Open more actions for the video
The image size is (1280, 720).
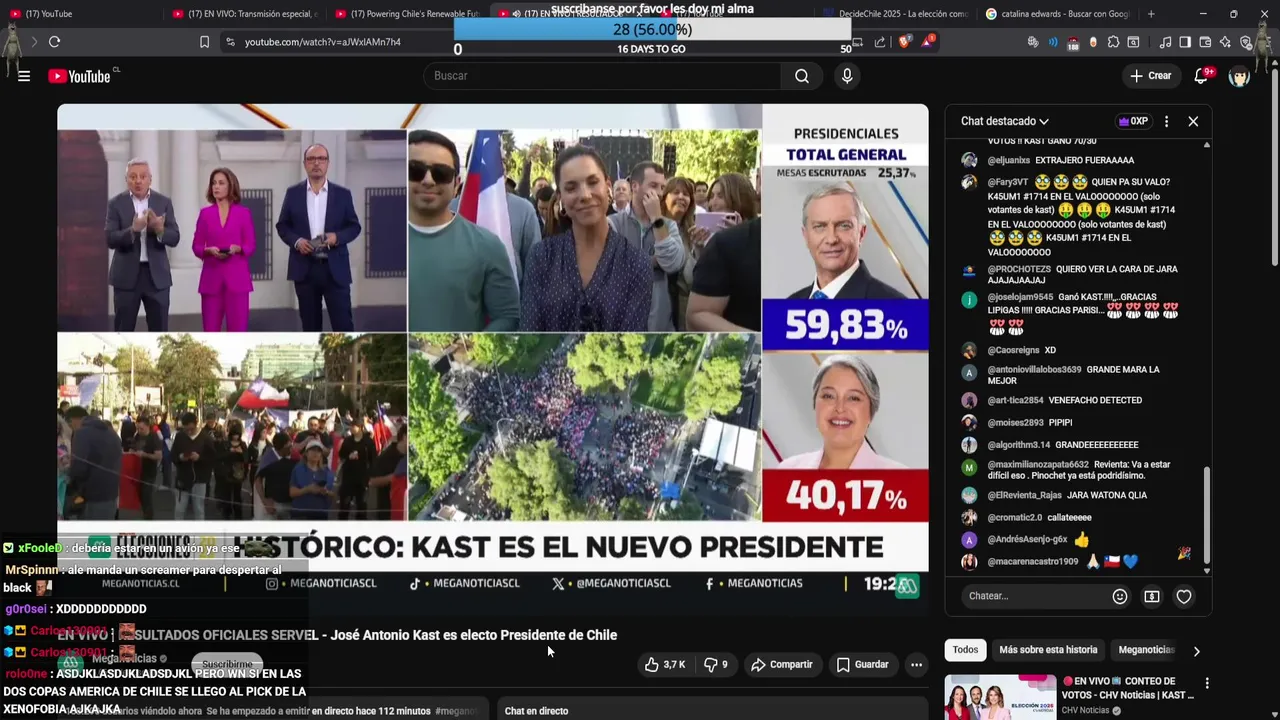(x=916, y=664)
